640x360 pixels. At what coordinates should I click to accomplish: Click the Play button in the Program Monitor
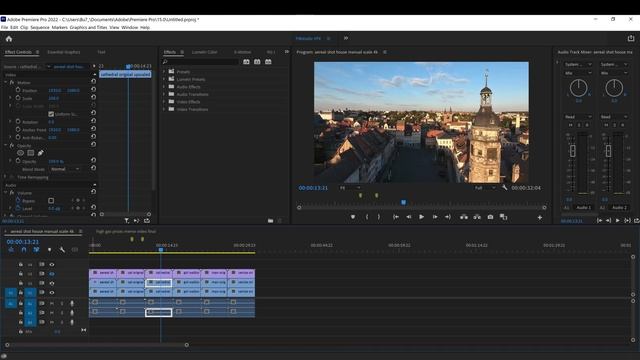click(x=421, y=217)
